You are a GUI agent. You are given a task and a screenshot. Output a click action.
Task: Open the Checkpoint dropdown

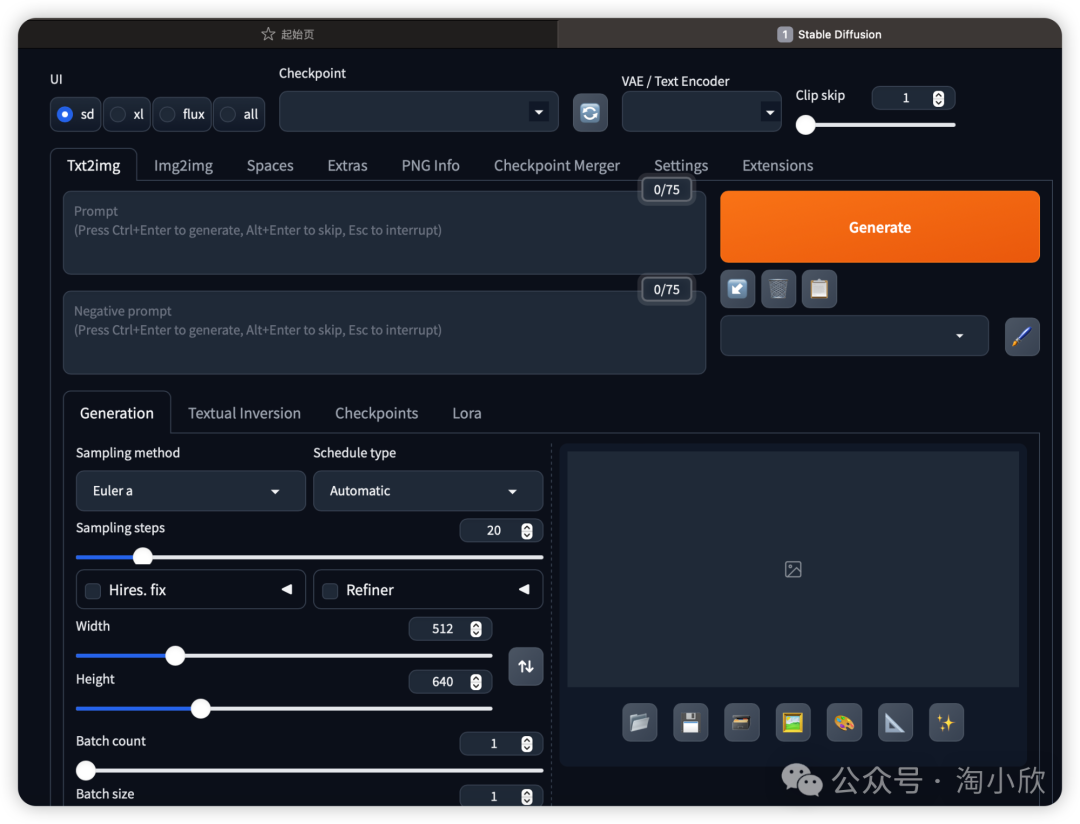coord(419,112)
